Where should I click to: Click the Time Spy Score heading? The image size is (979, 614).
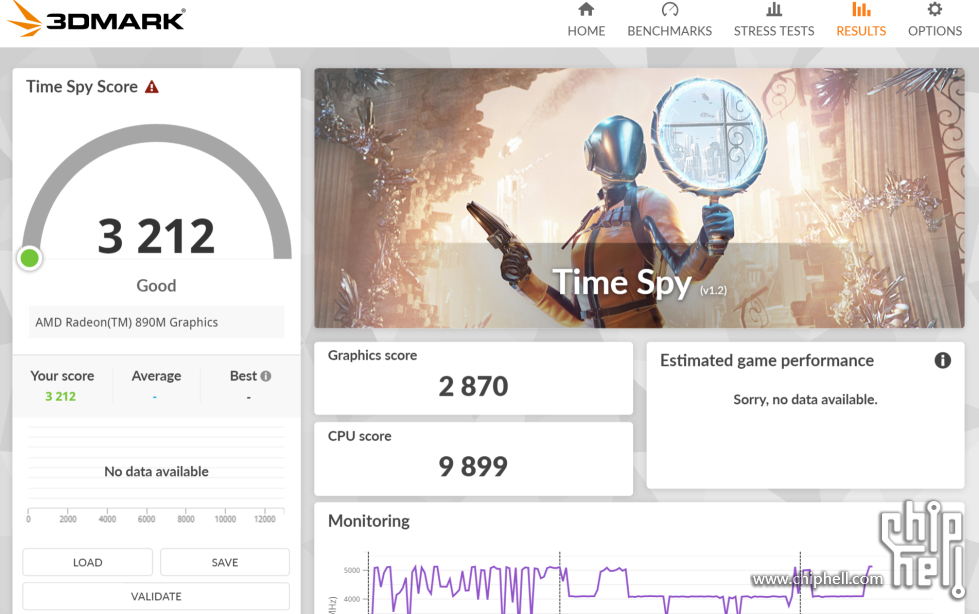pos(82,87)
